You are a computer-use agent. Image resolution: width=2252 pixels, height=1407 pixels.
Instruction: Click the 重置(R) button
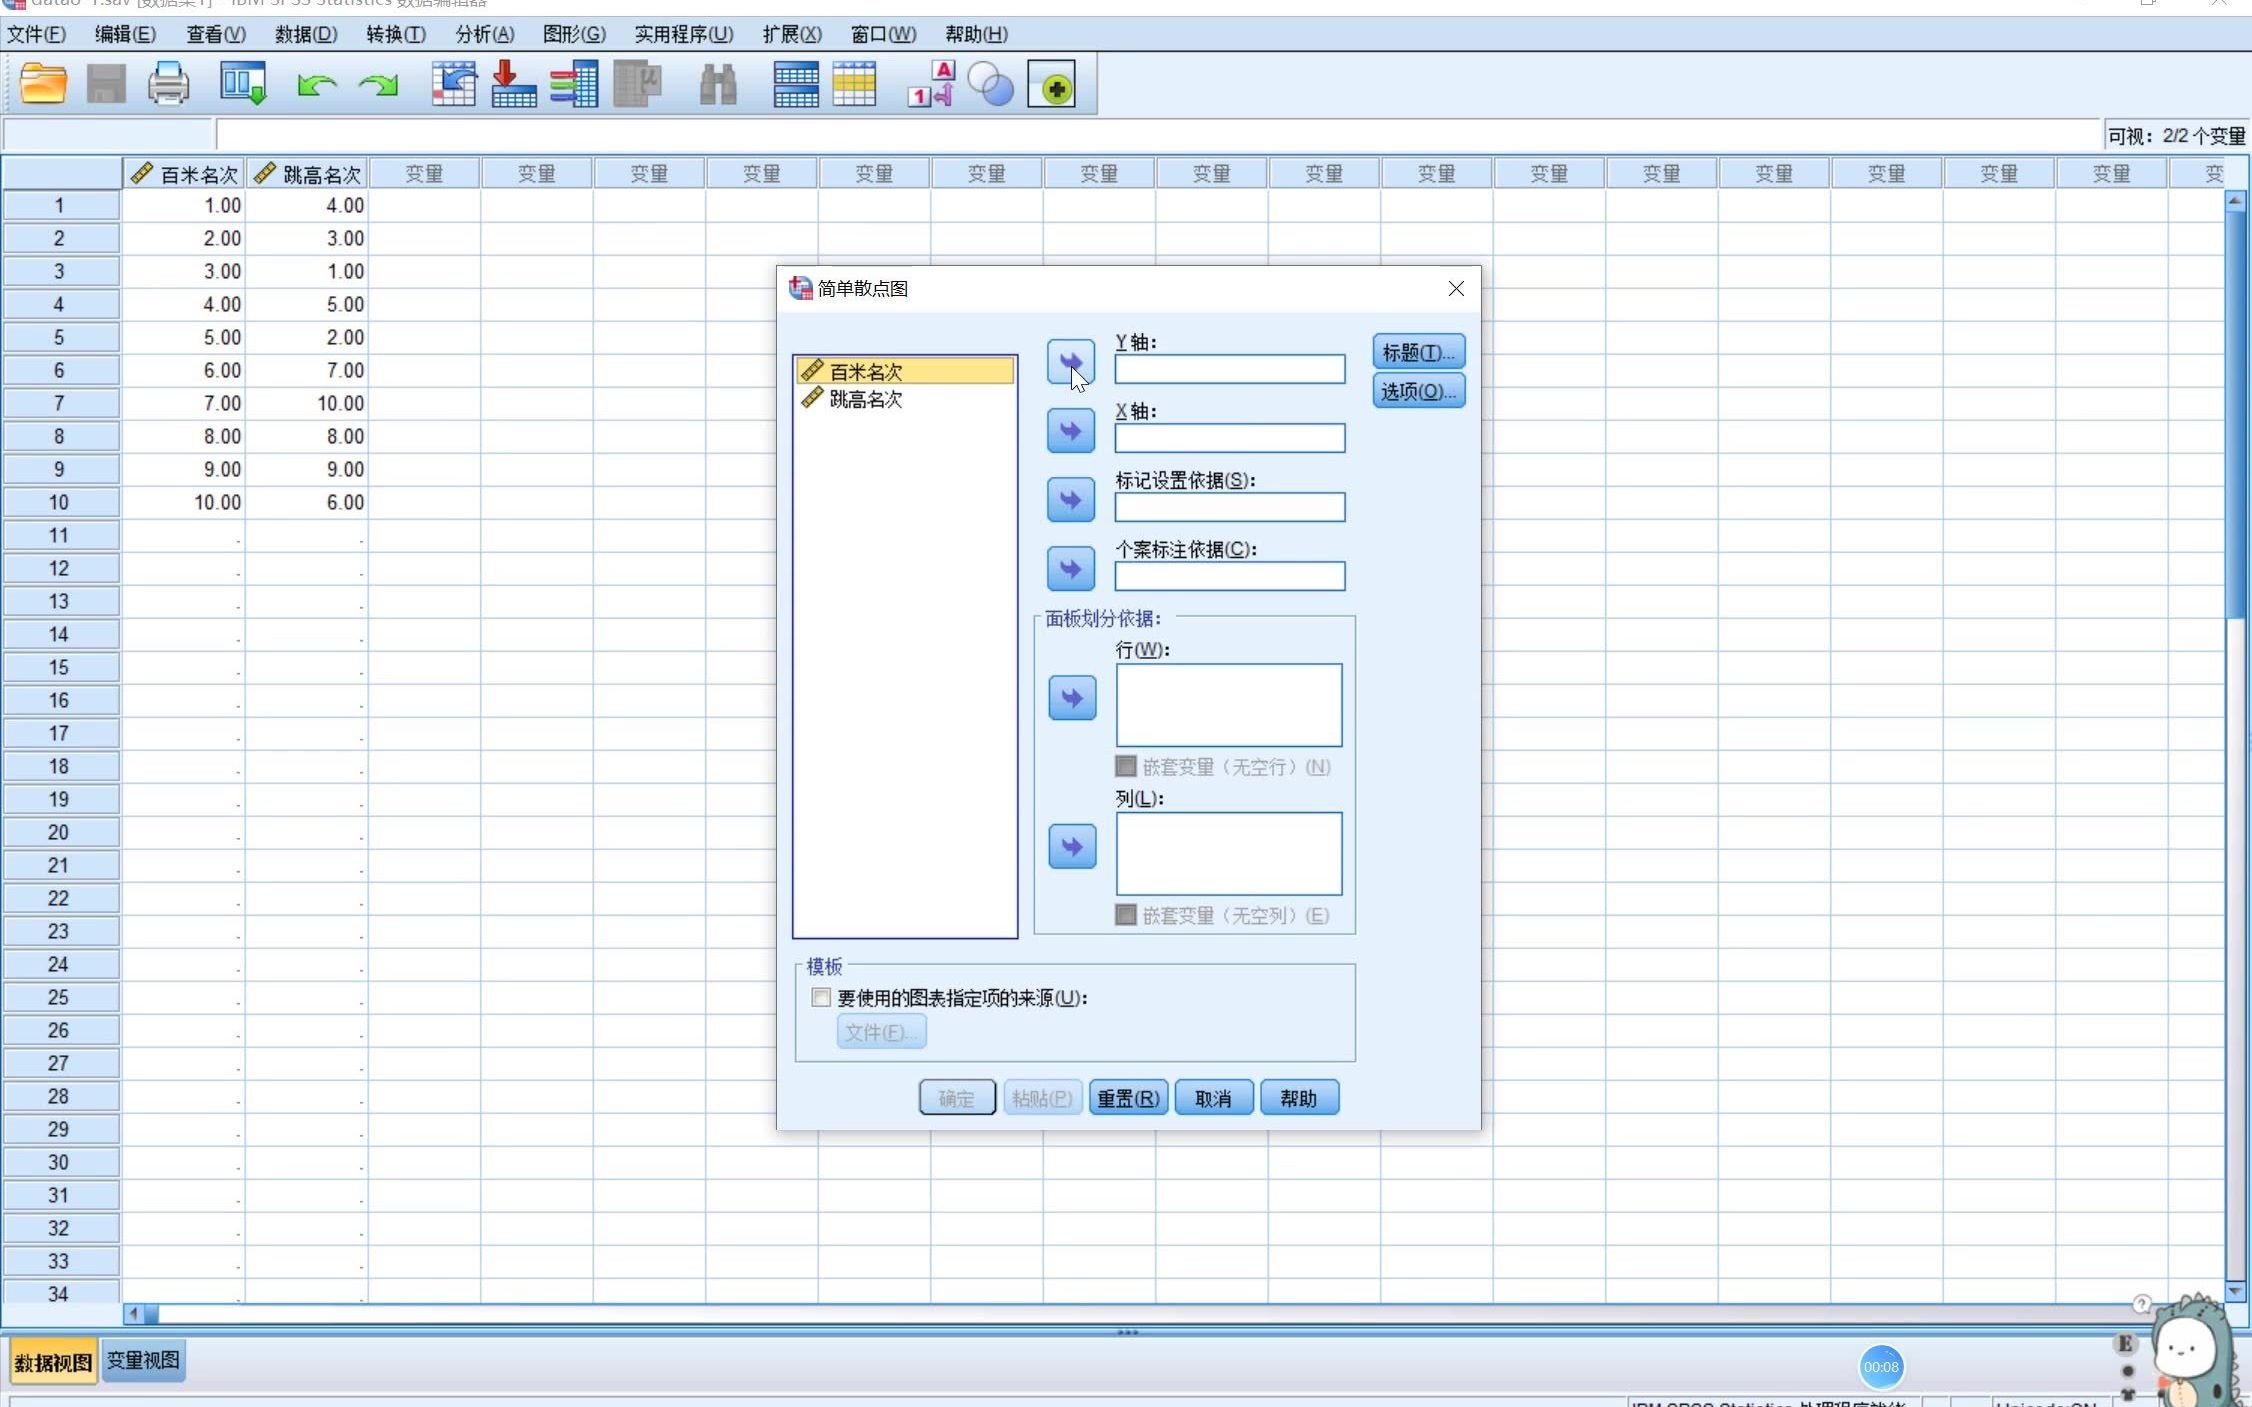pyautogui.click(x=1128, y=1098)
